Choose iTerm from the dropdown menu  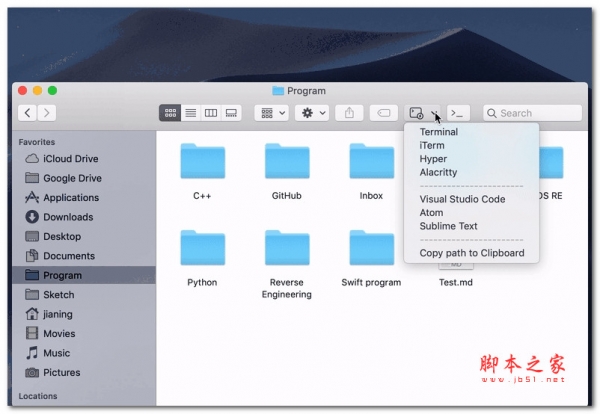(x=471, y=145)
